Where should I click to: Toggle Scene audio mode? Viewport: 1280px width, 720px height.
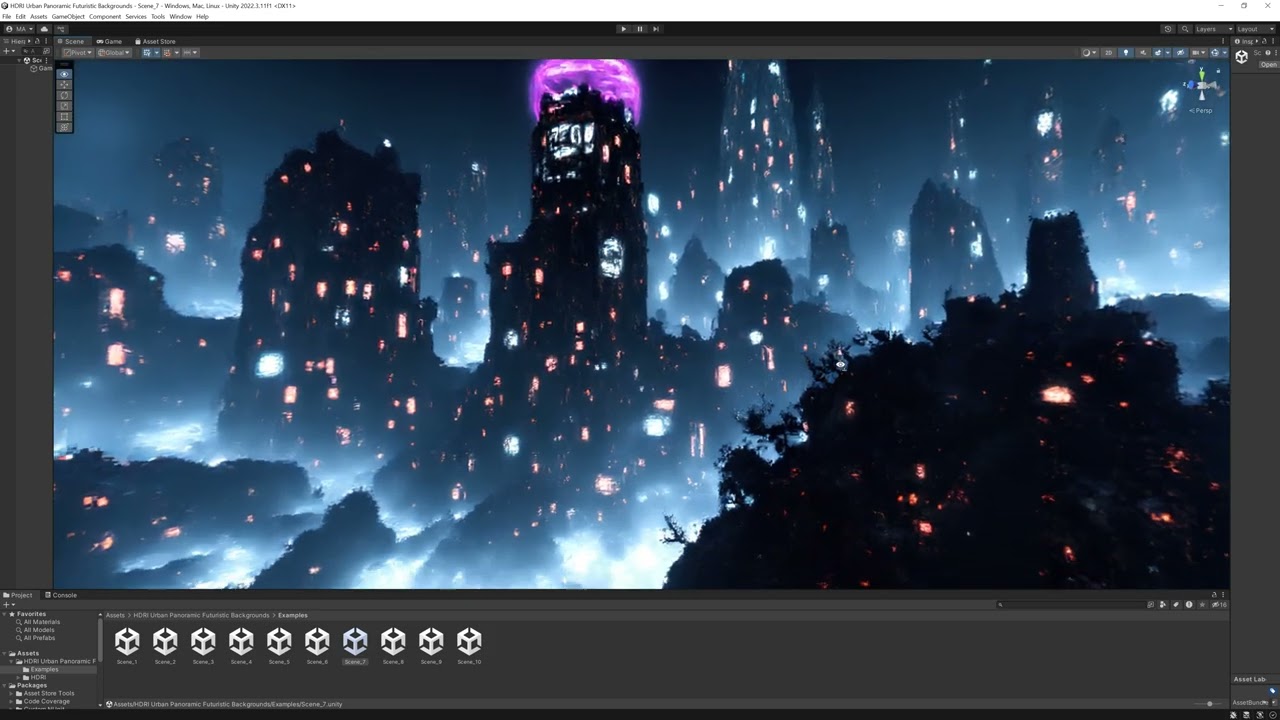(x=1143, y=52)
